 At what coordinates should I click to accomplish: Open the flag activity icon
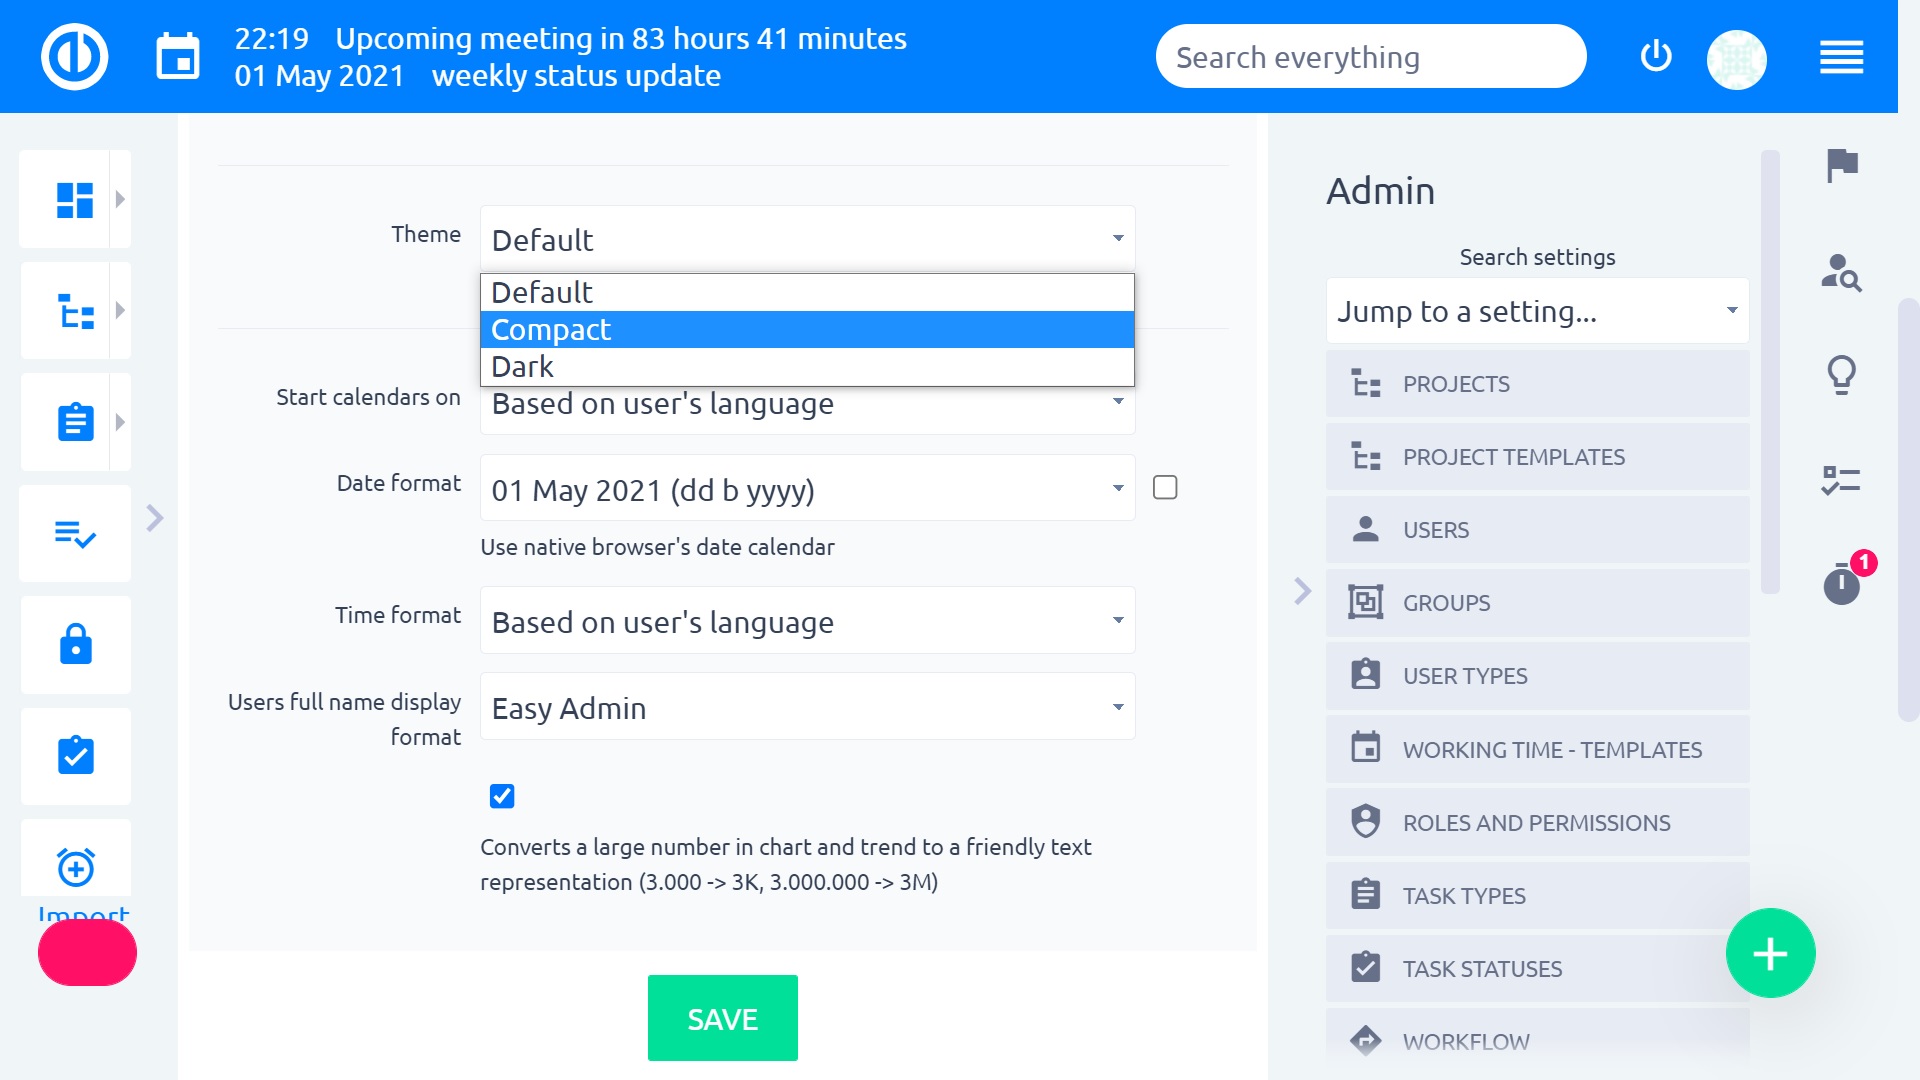(x=1841, y=165)
